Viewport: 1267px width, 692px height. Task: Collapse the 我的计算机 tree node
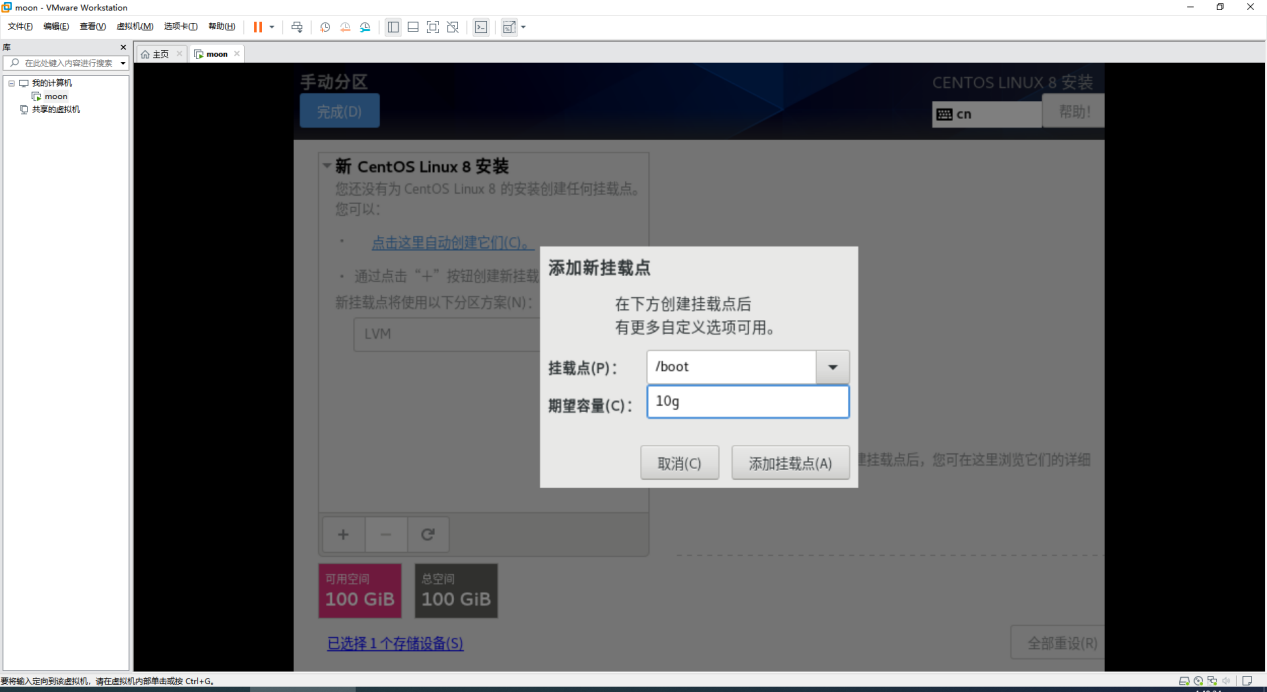(x=11, y=83)
